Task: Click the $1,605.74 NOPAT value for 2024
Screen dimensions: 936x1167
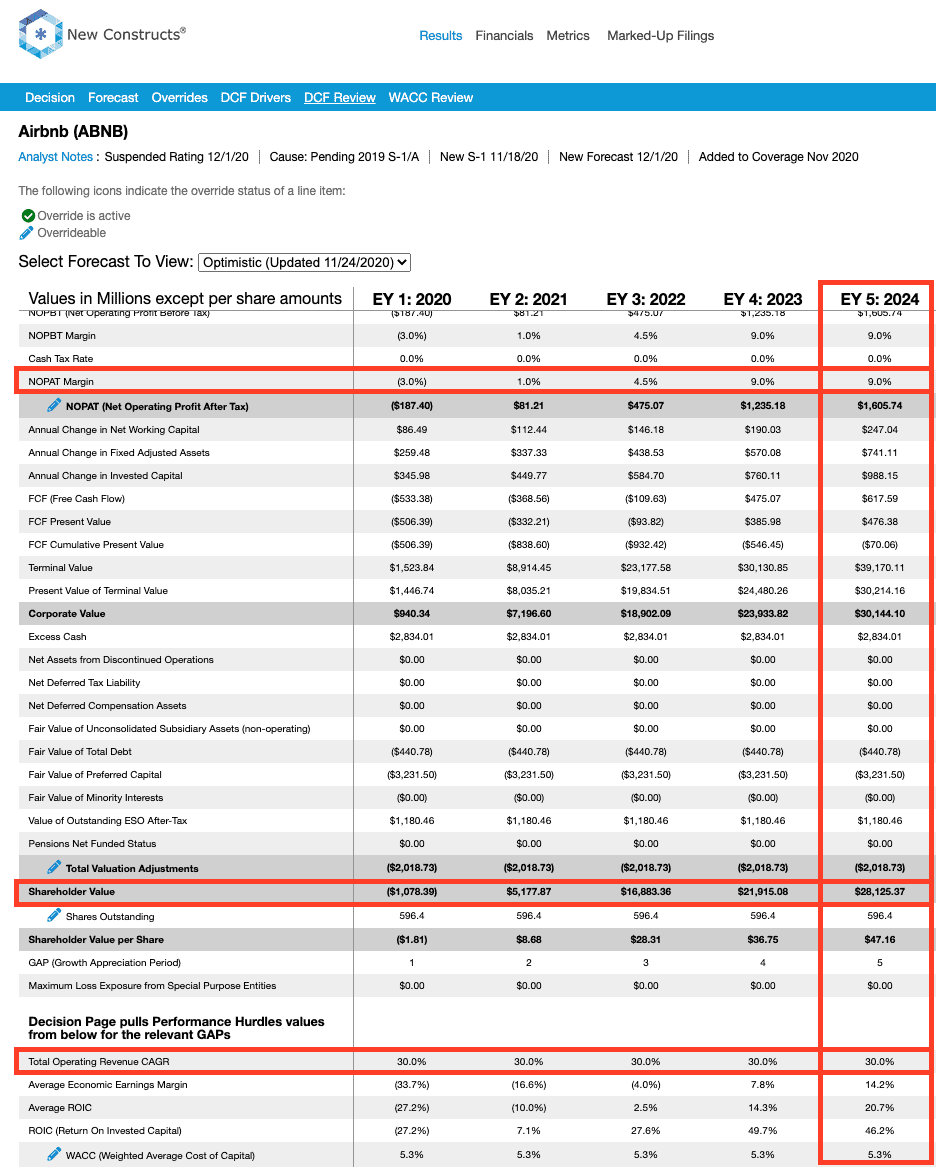Action: [x=879, y=406]
